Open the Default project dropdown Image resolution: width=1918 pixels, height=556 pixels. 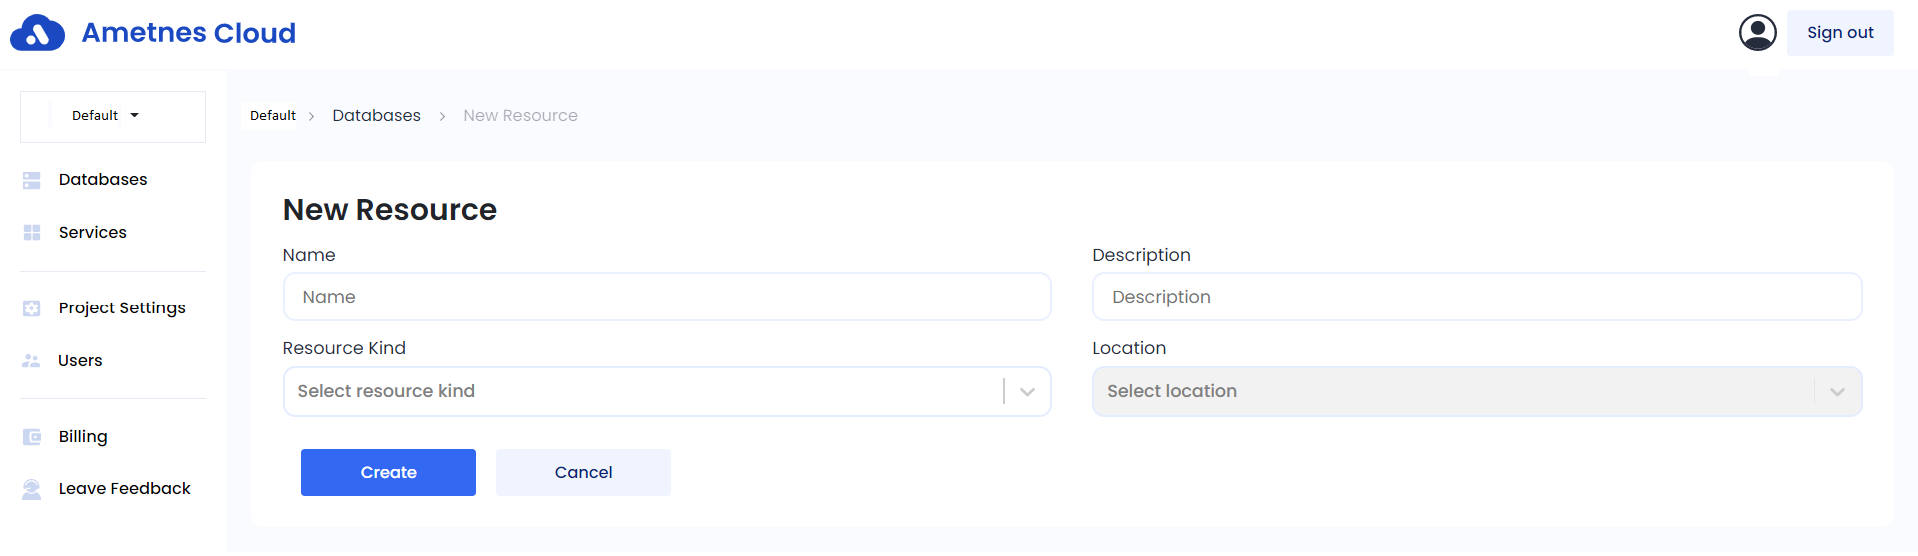point(106,116)
